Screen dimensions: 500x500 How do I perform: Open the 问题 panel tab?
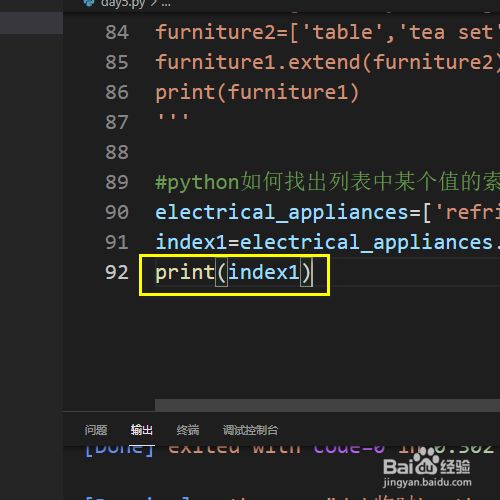(x=96, y=430)
